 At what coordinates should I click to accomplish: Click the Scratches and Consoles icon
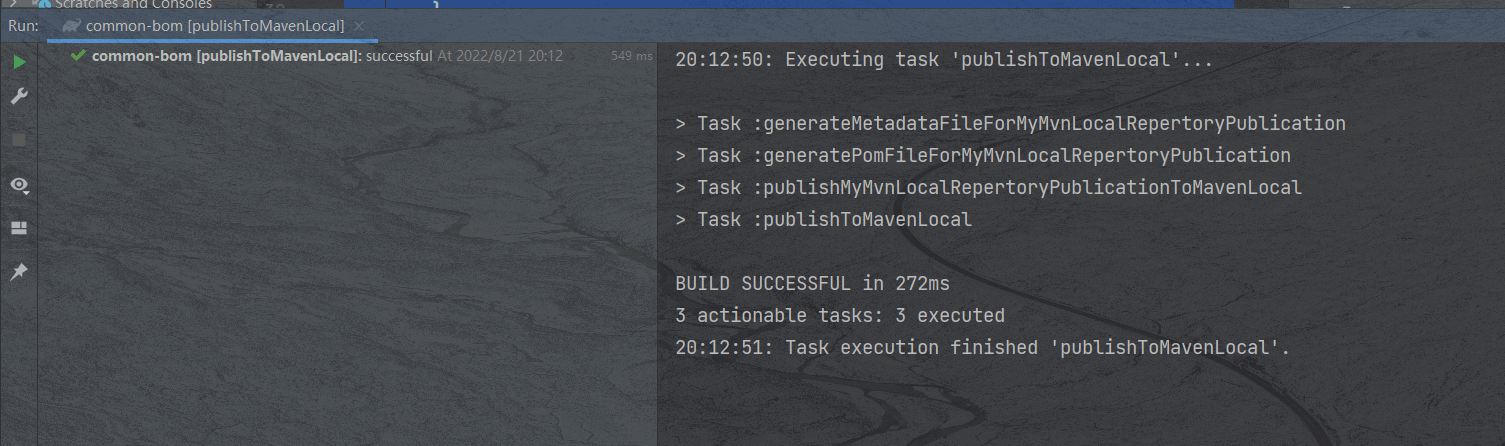(44, 4)
